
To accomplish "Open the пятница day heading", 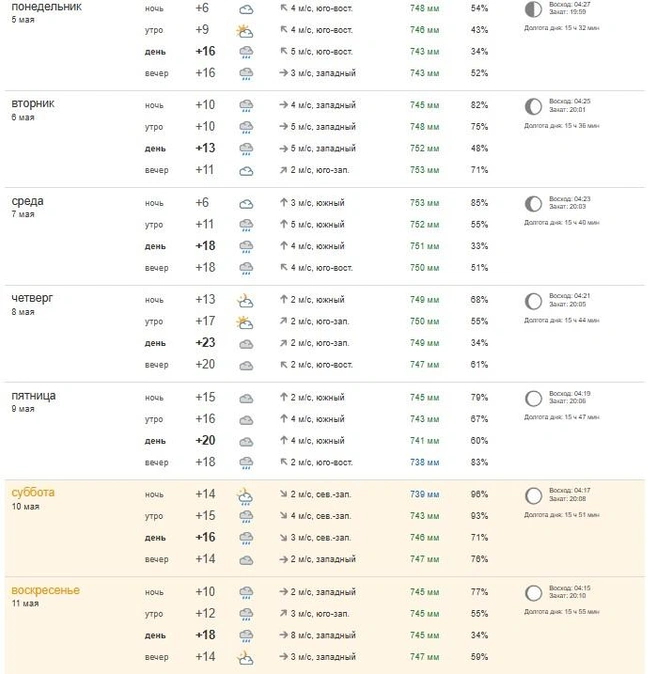I will tap(34, 395).
